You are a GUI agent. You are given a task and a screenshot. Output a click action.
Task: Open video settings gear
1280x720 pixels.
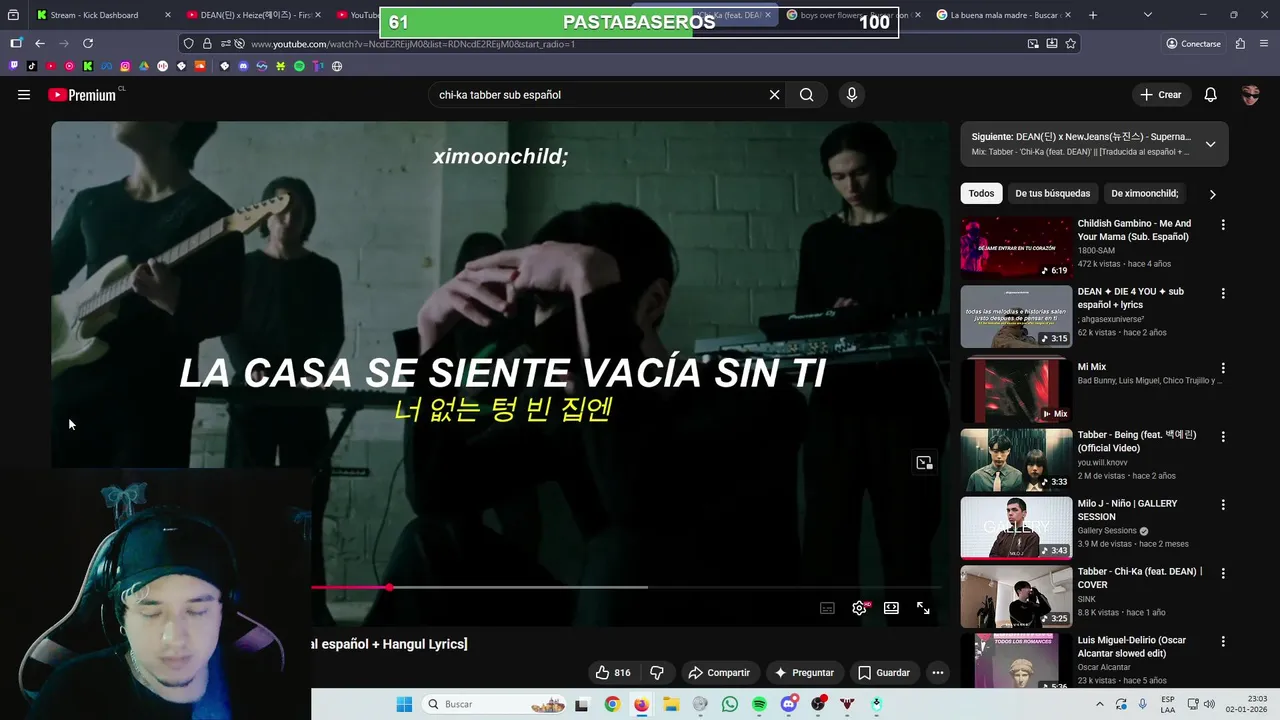859,608
